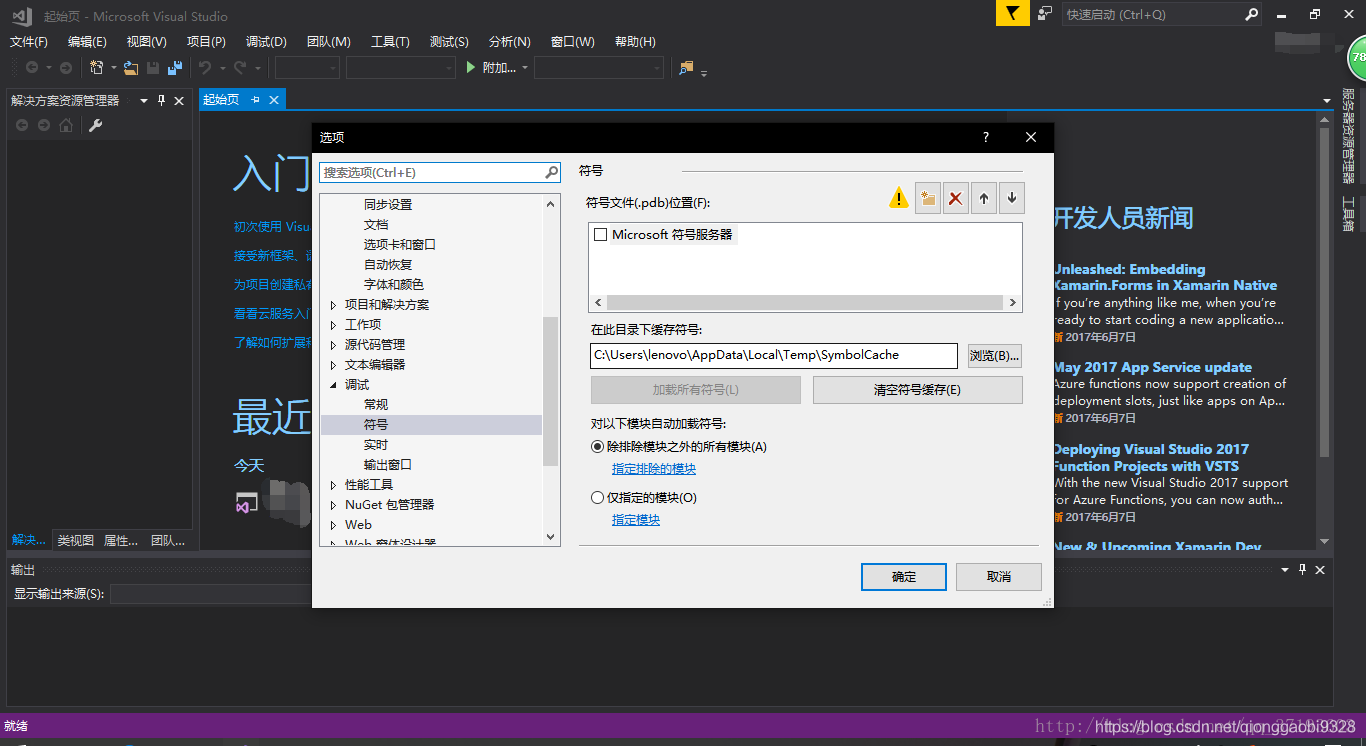Click the notifications flag icon in title bar

[1012, 13]
